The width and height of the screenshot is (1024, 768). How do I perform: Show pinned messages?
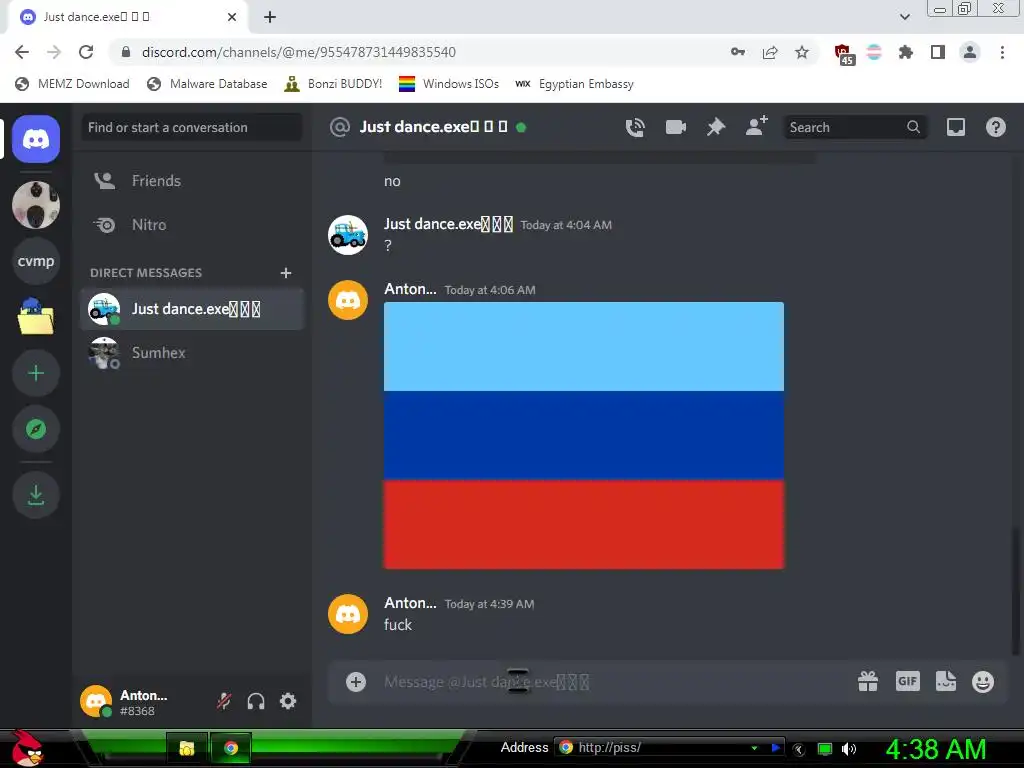716,127
